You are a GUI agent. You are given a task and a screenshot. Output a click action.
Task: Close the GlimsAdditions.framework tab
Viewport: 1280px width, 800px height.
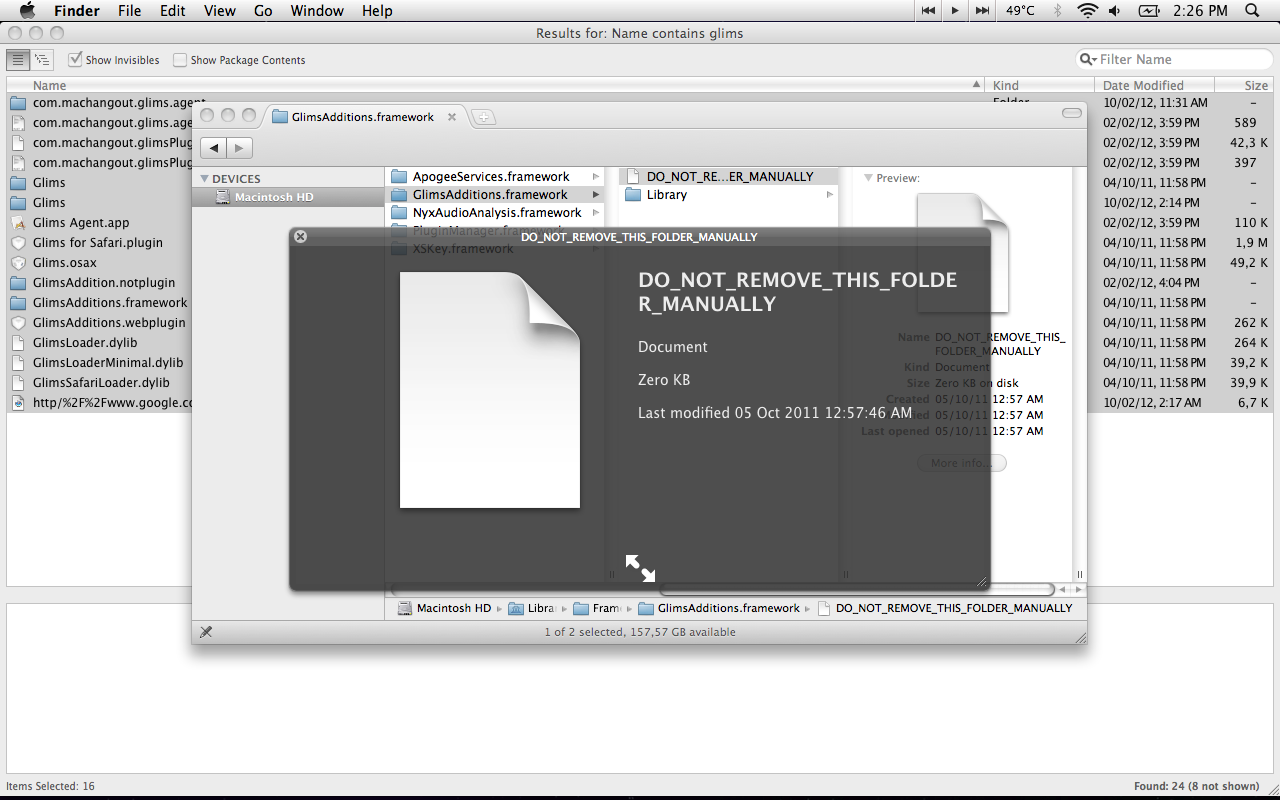pyautogui.click(x=452, y=117)
